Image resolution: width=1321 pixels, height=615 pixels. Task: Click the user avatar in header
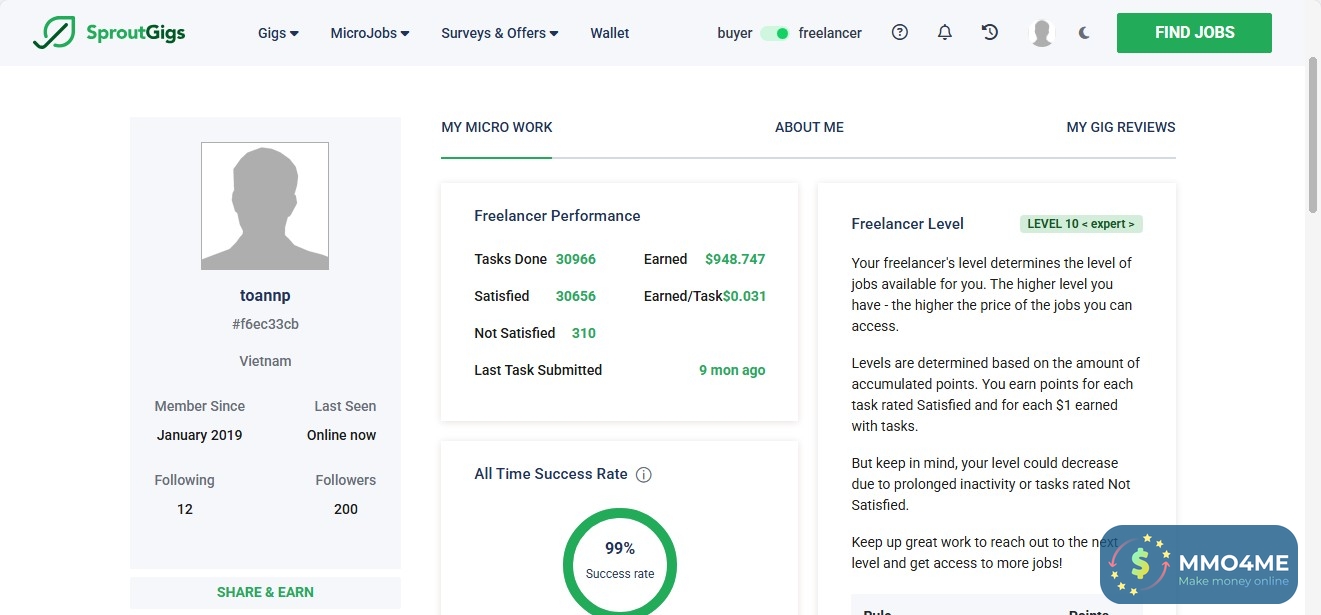tap(1042, 33)
